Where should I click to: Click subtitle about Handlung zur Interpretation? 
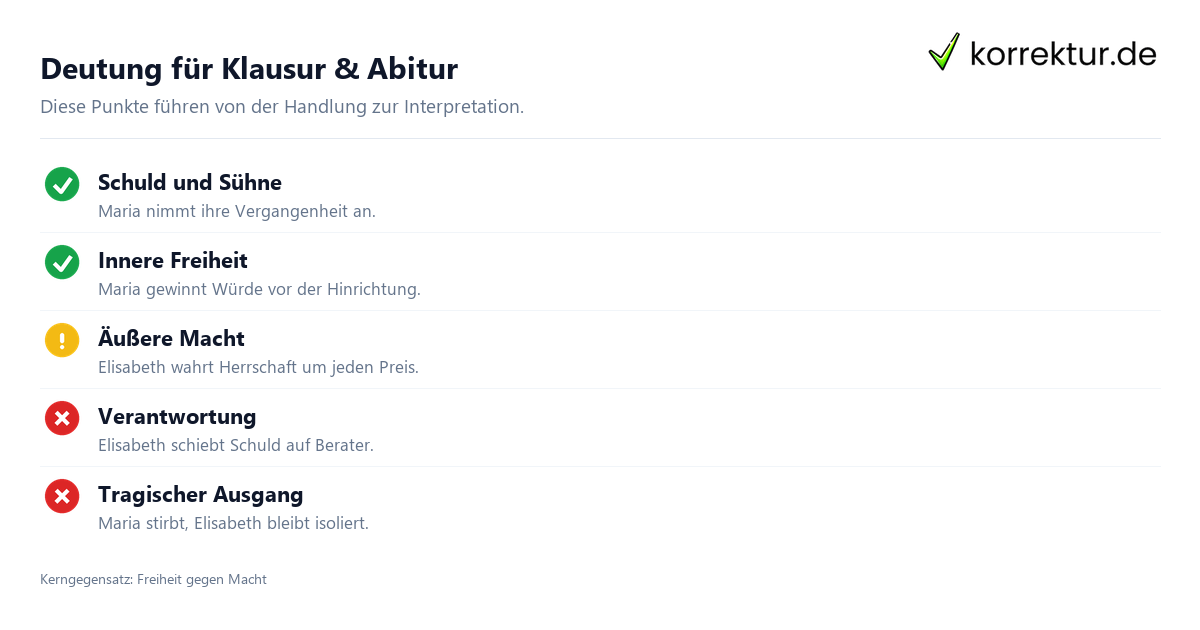tap(282, 107)
